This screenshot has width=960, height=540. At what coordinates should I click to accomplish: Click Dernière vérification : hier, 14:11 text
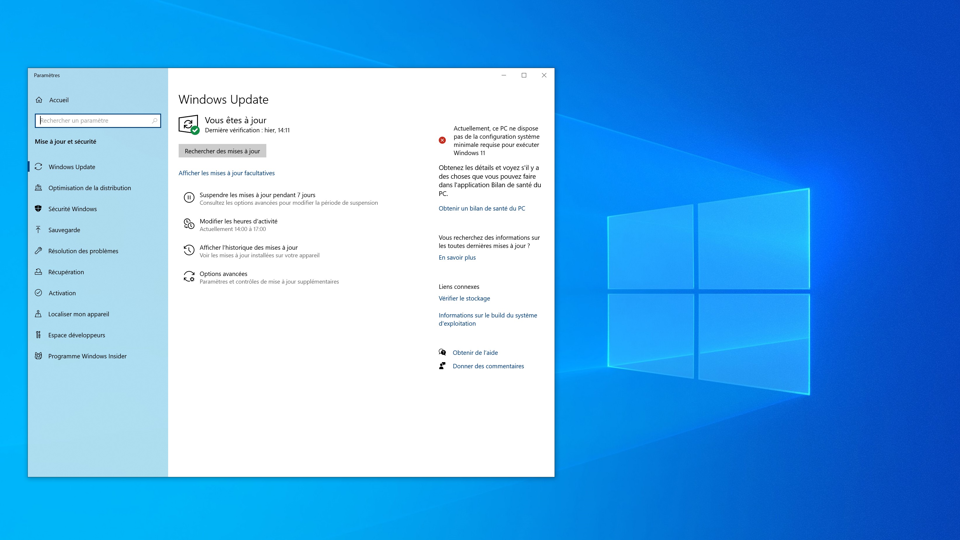[x=247, y=130]
